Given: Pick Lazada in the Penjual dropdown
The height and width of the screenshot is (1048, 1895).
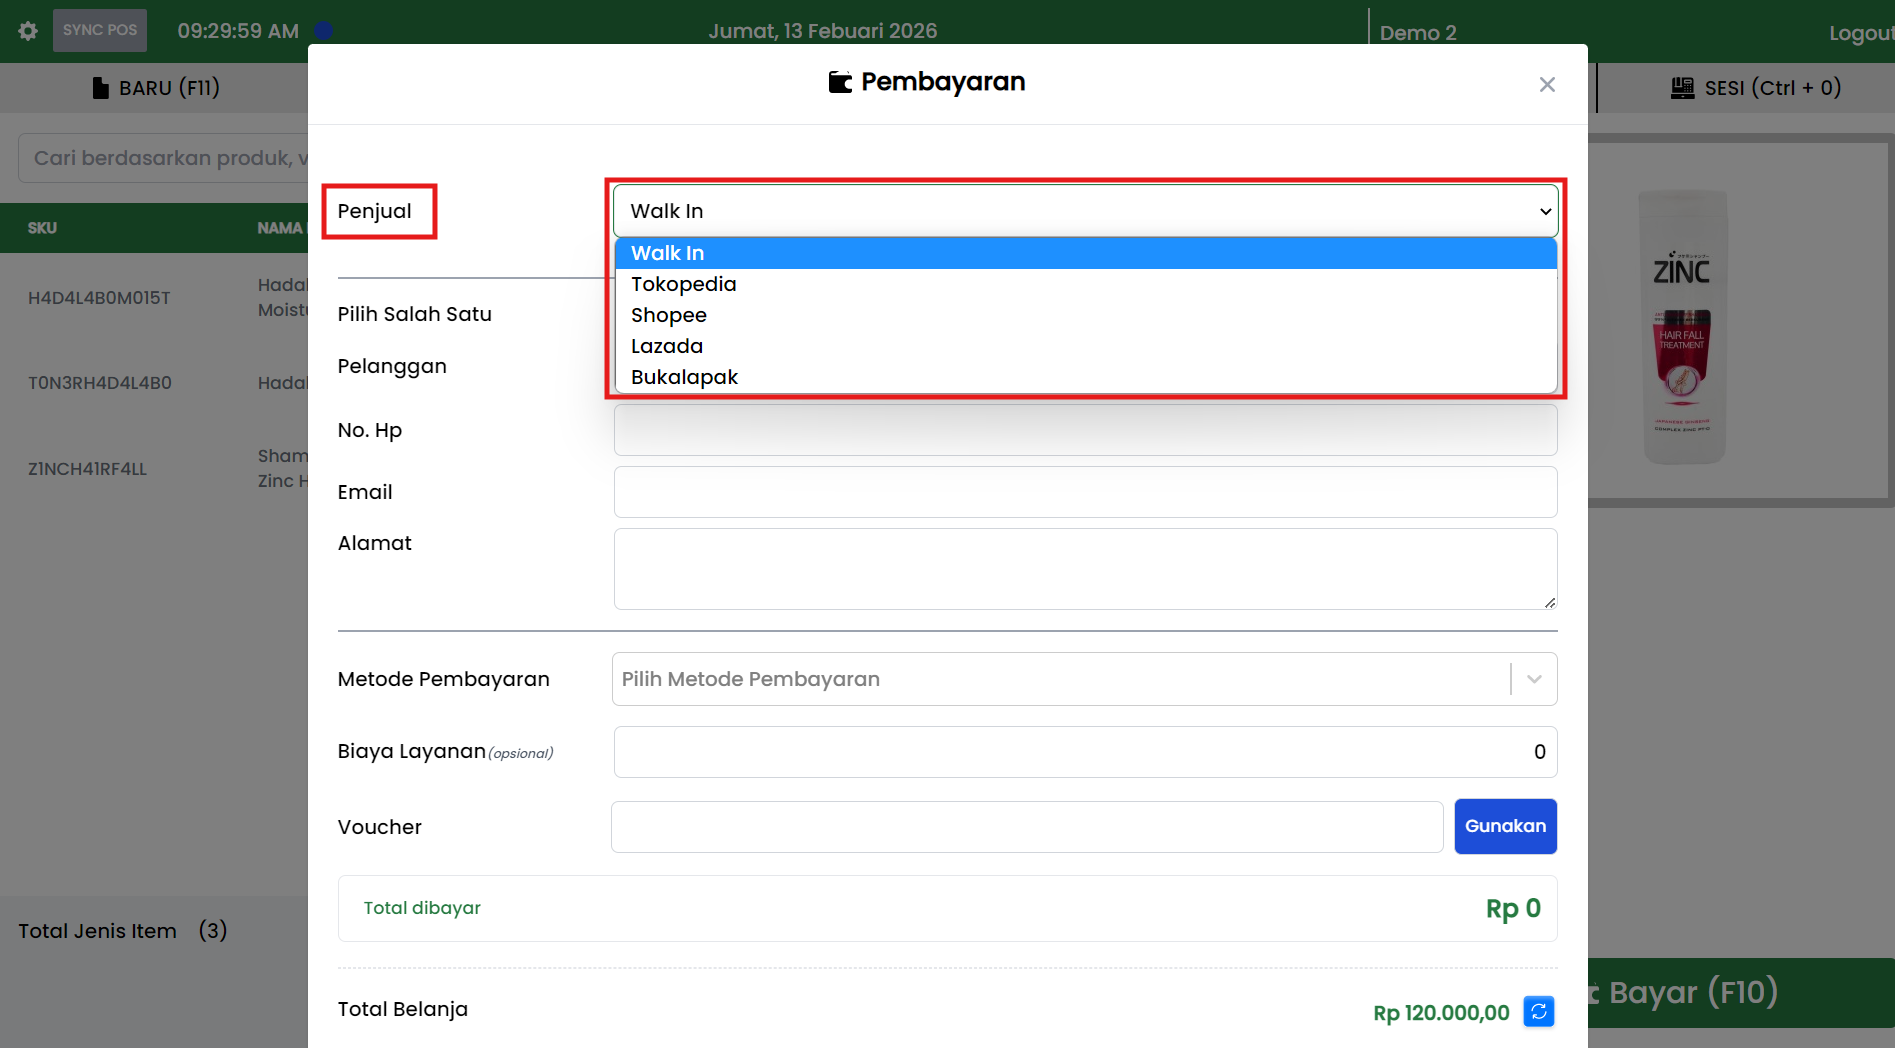Looking at the screenshot, I should click(666, 346).
